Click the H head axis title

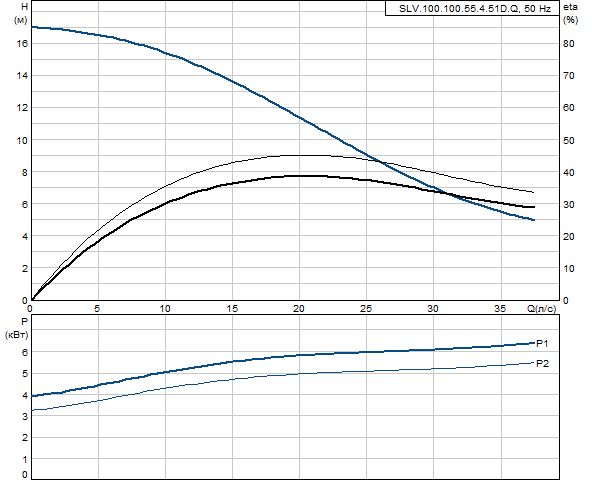point(25,7)
